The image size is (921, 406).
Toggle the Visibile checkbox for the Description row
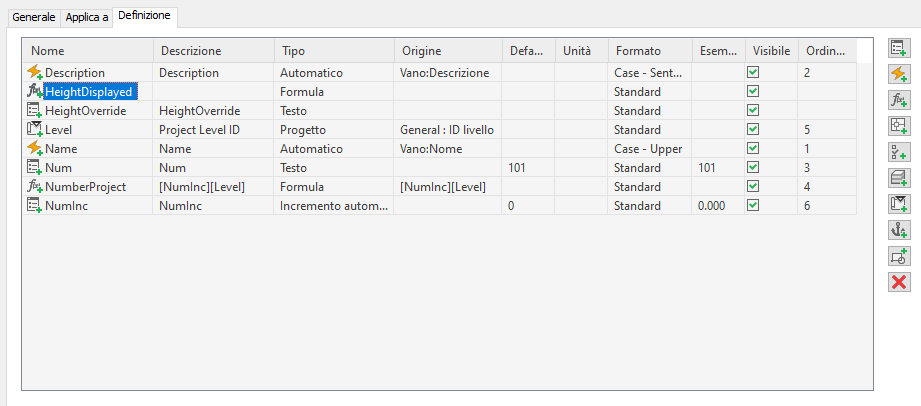point(753,73)
